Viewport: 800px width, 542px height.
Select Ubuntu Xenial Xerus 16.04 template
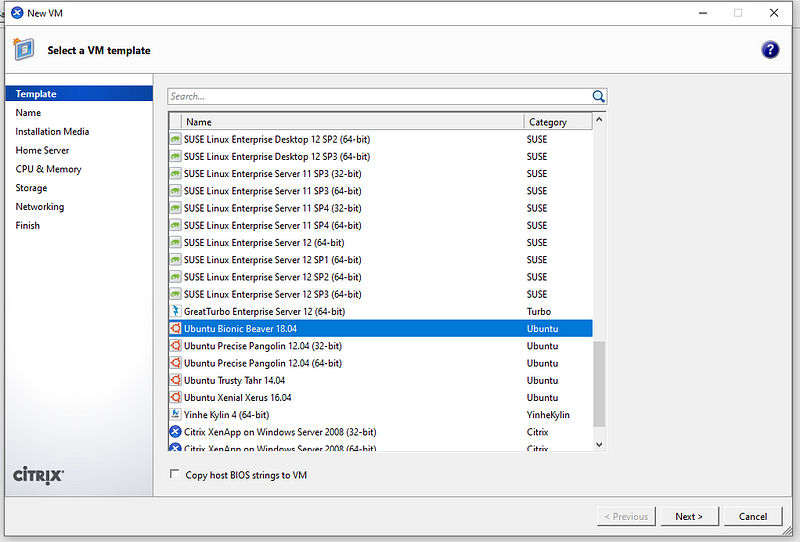pos(381,398)
